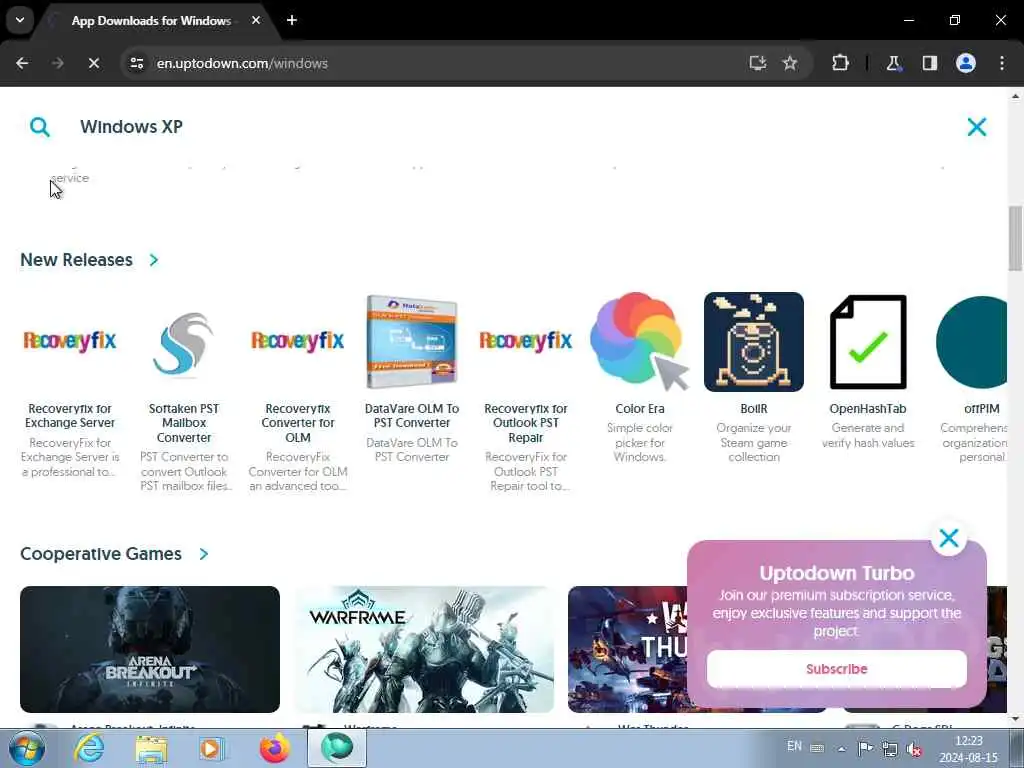Click the OpenHashTab title text

coord(868,409)
